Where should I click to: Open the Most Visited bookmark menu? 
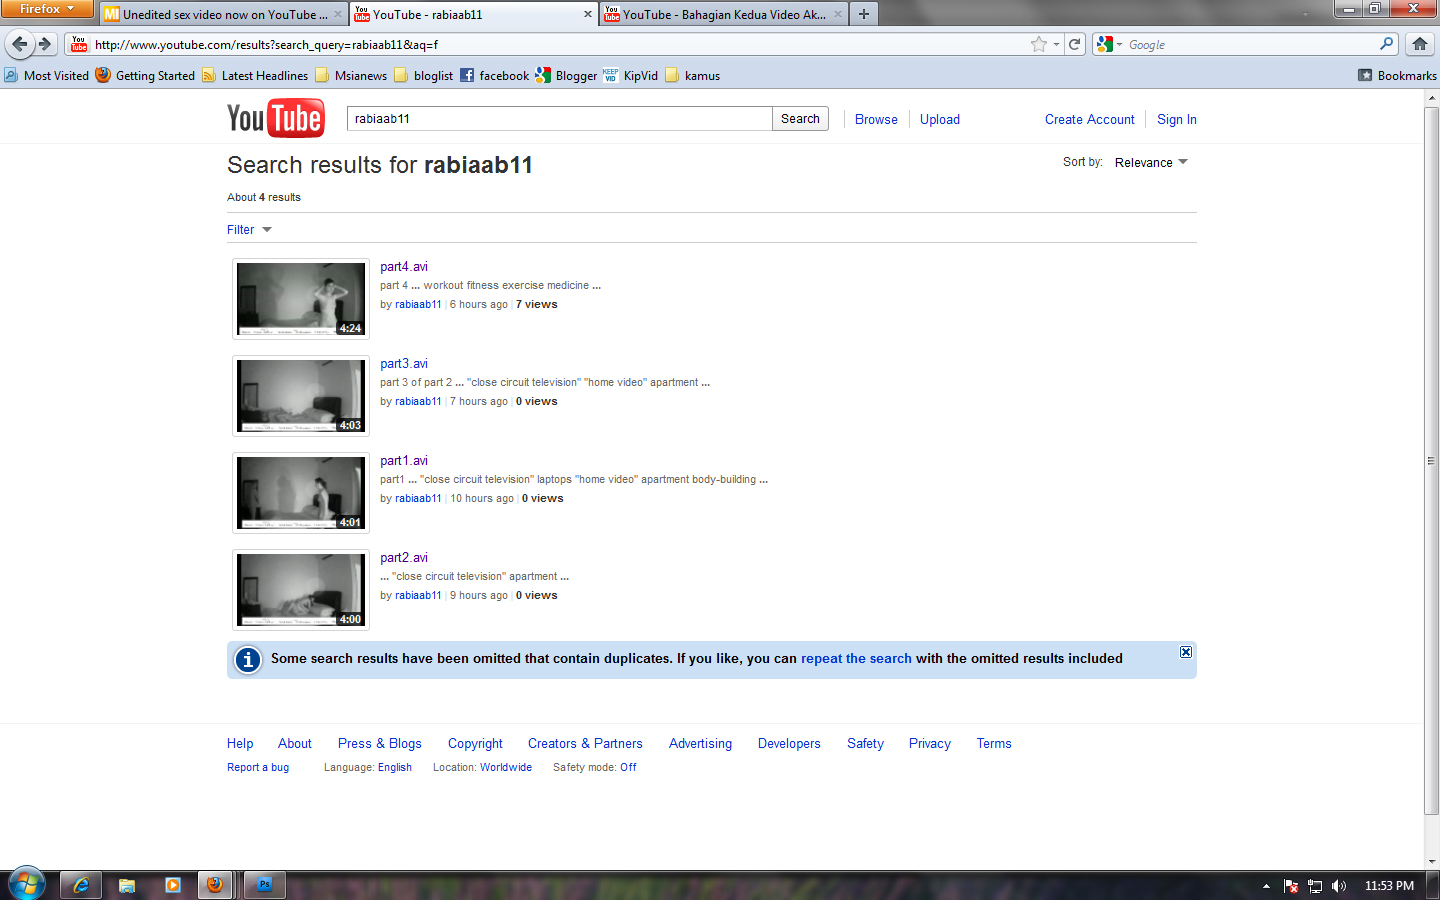tap(46, 75)
